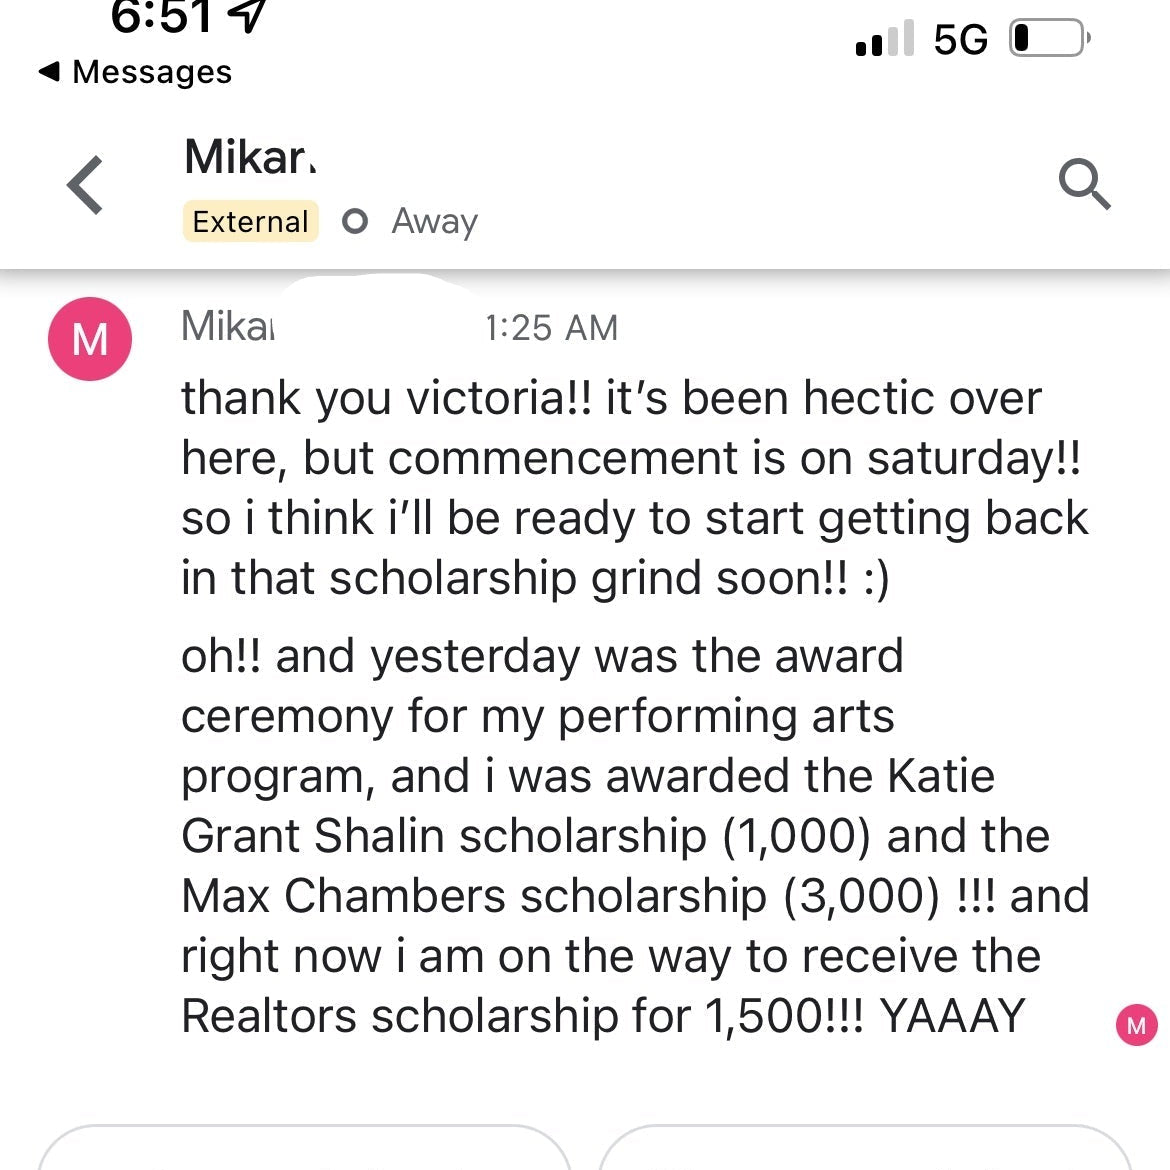Tap the back chevron arrow
This screenshot has height=1170, width=1170.
click(86, 185)
